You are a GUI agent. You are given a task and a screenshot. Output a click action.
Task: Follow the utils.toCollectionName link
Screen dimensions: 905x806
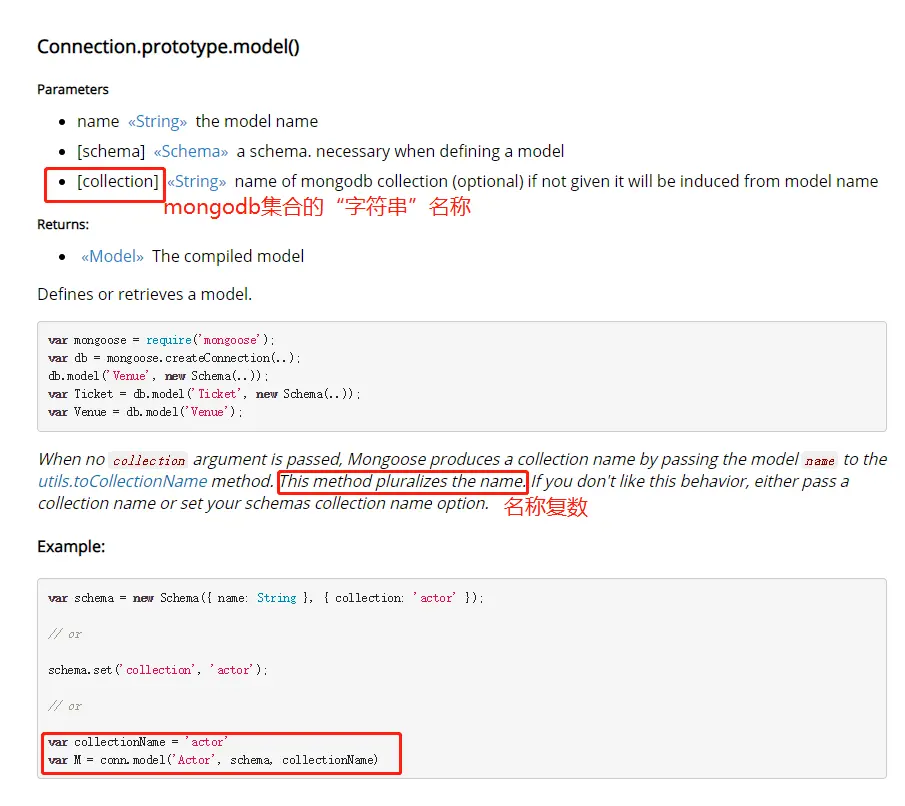click(122, 481)
